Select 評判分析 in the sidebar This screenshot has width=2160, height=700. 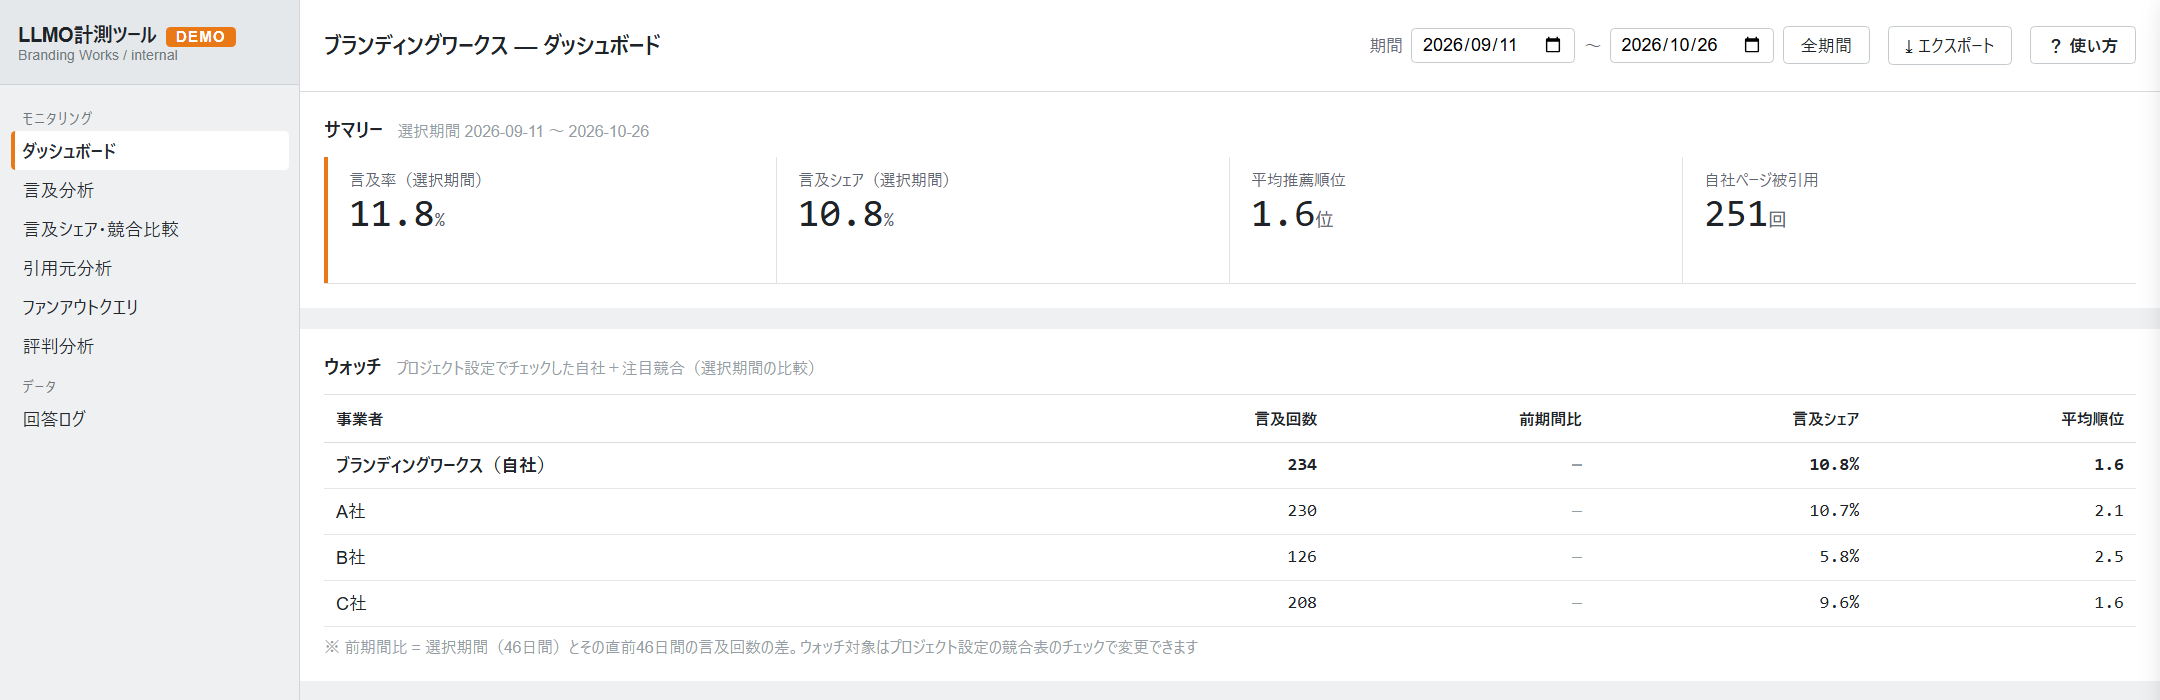tap(150, 346)
